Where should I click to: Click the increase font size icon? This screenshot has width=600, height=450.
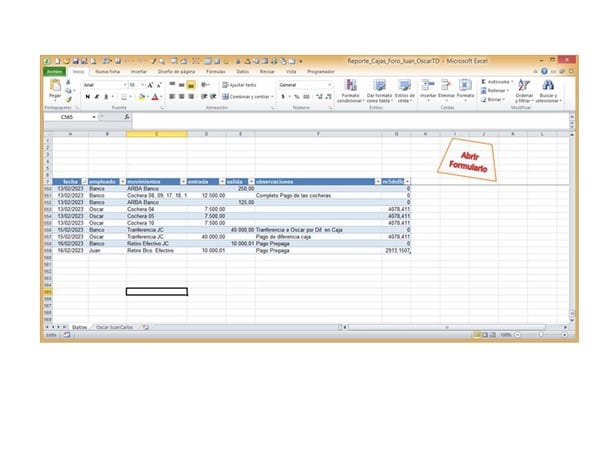pos(150,85)
